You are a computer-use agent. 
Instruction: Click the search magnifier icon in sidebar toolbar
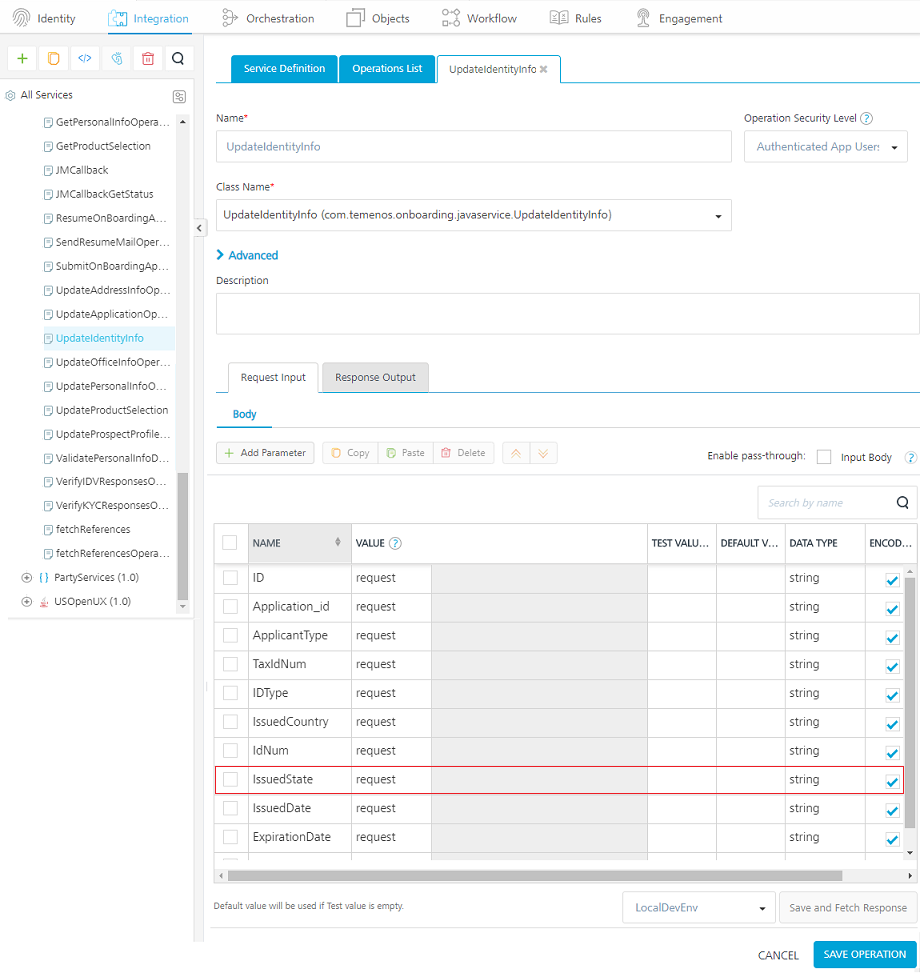tap(178, 59)
